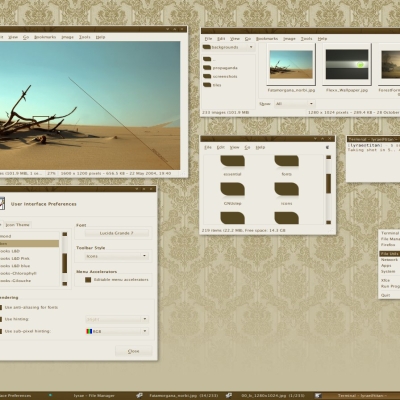Open the screenshots folder in the gThumb sidebar

click(220, 76)
